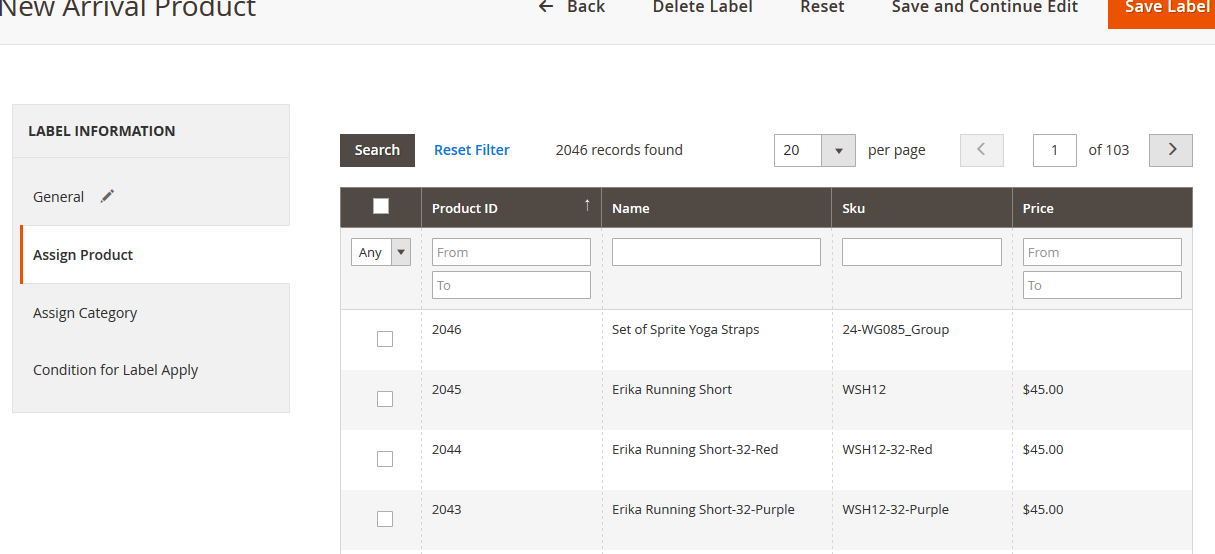Click the previous page left chevron
This screenshot has height=554, width=1215.
pos(981,150)
